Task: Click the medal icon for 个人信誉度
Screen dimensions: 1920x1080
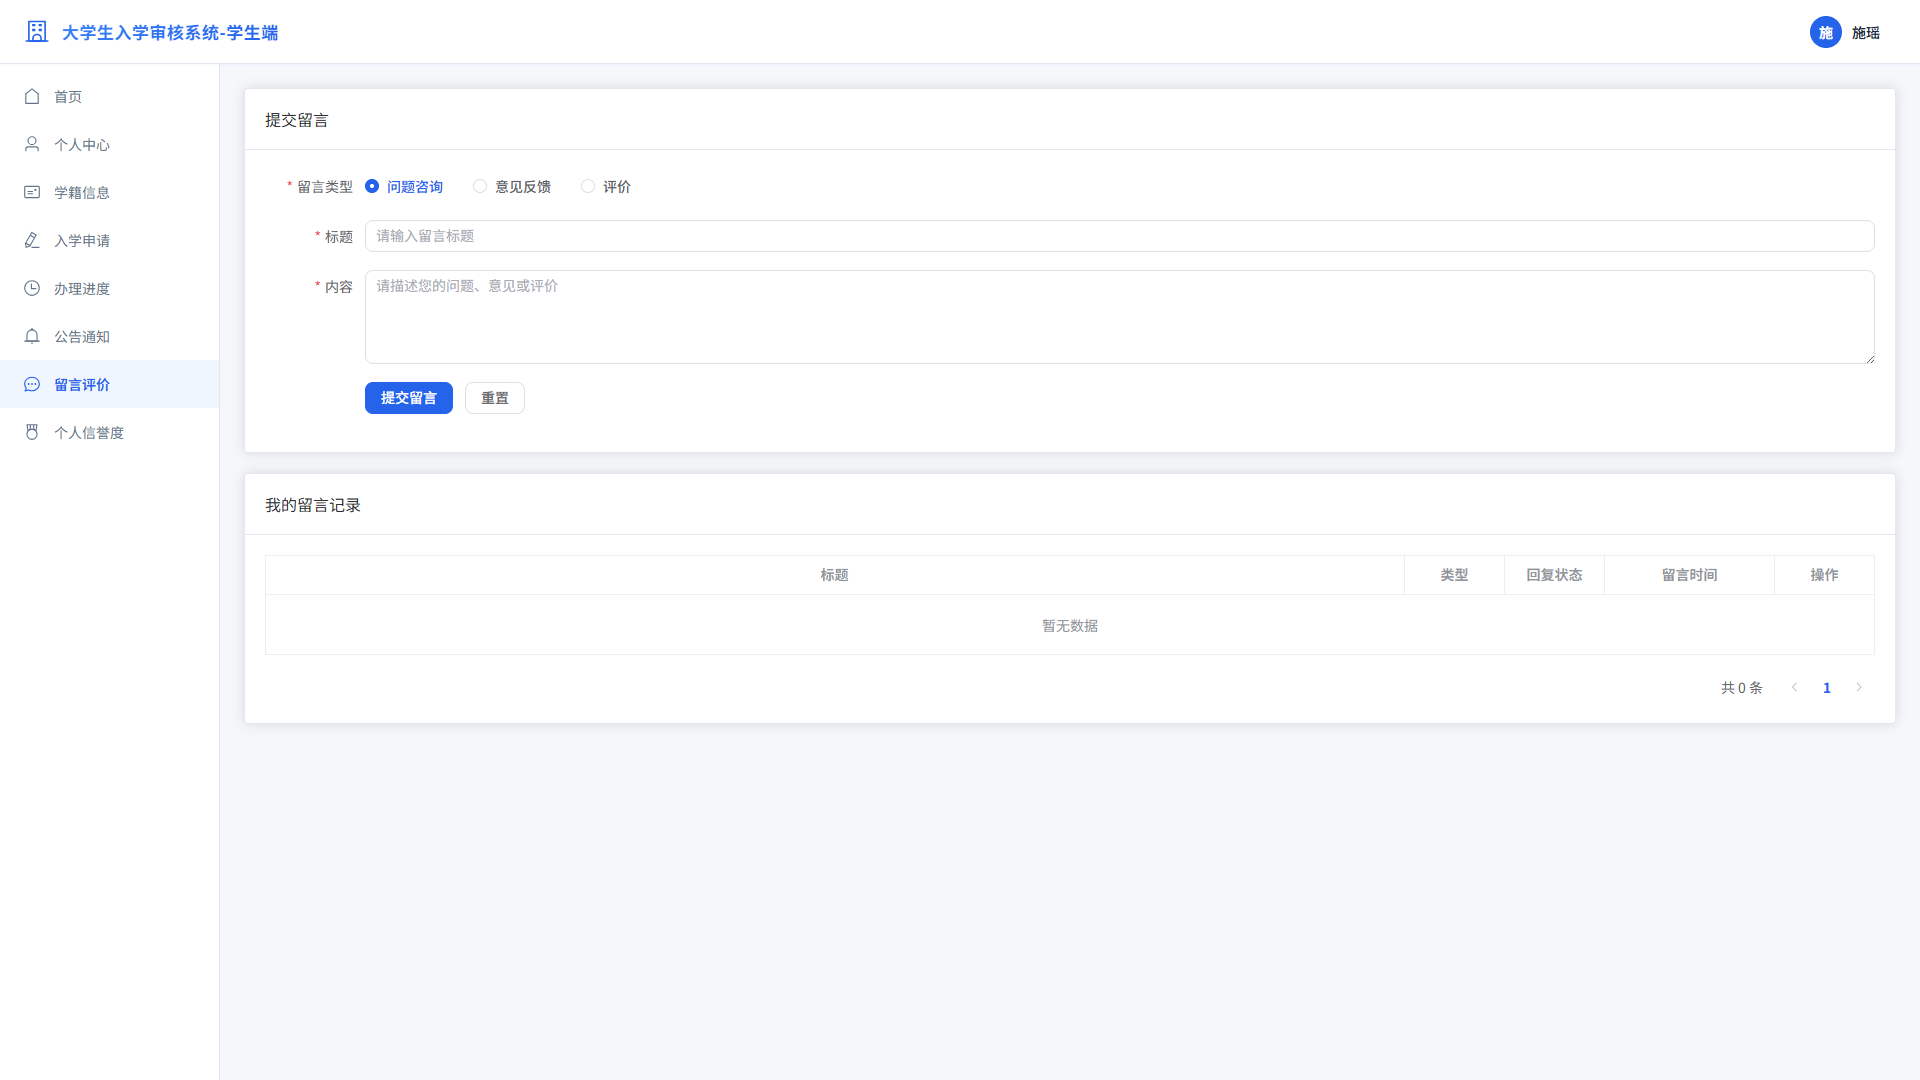Action: click(32, 432)
